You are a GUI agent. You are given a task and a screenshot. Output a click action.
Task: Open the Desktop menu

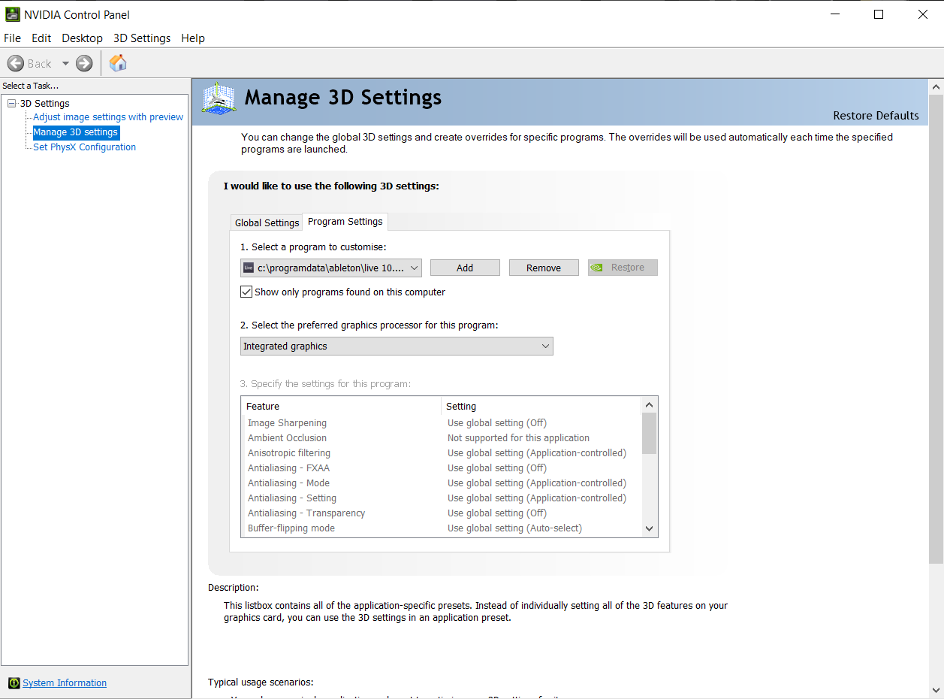(x=82, y=38)
